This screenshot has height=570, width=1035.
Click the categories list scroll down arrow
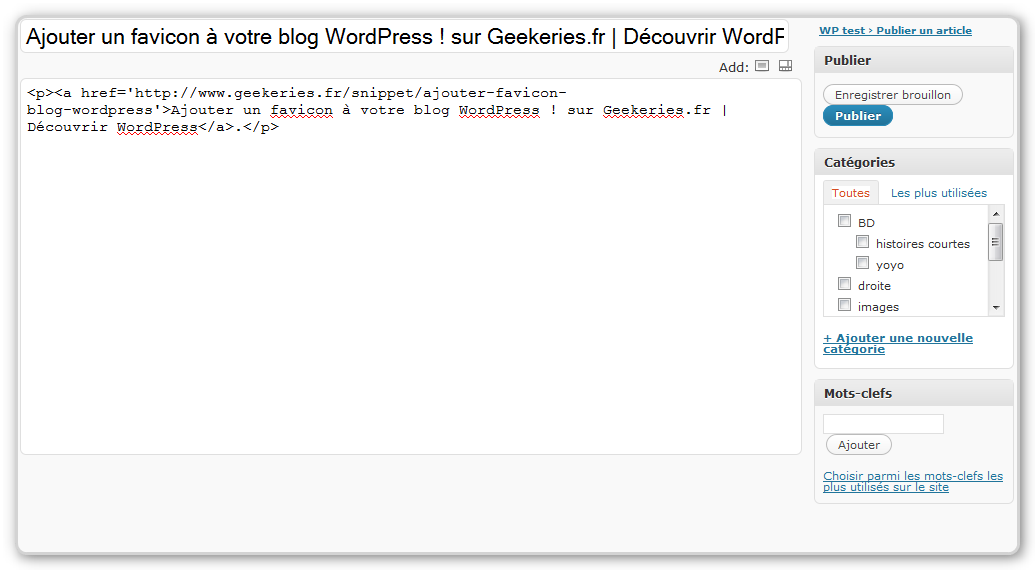click(996, 307)
